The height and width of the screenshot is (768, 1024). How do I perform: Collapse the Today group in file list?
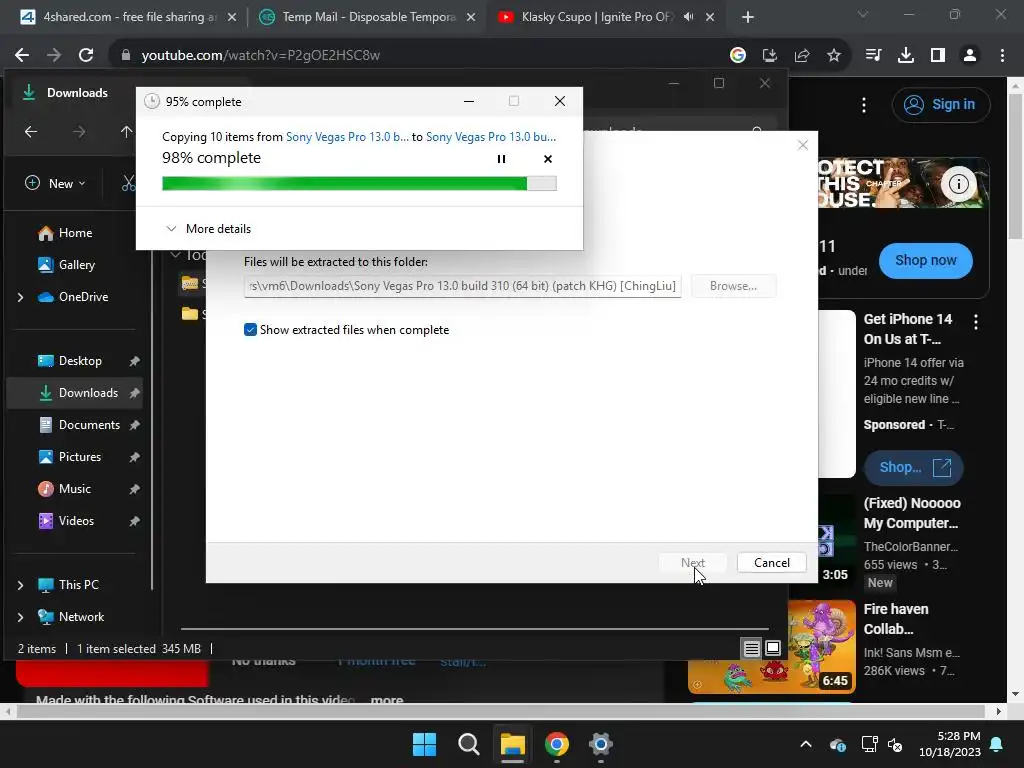coord(175,255)
